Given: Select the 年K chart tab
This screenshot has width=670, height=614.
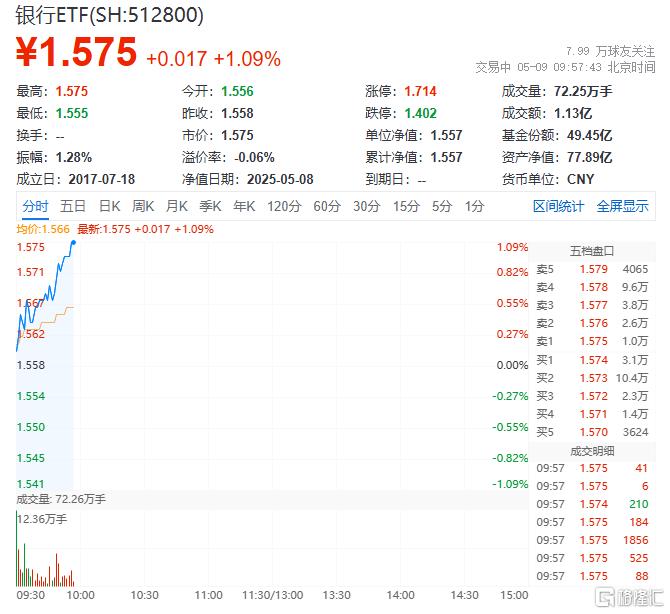Looking at the screenshot, I should 244,206.
